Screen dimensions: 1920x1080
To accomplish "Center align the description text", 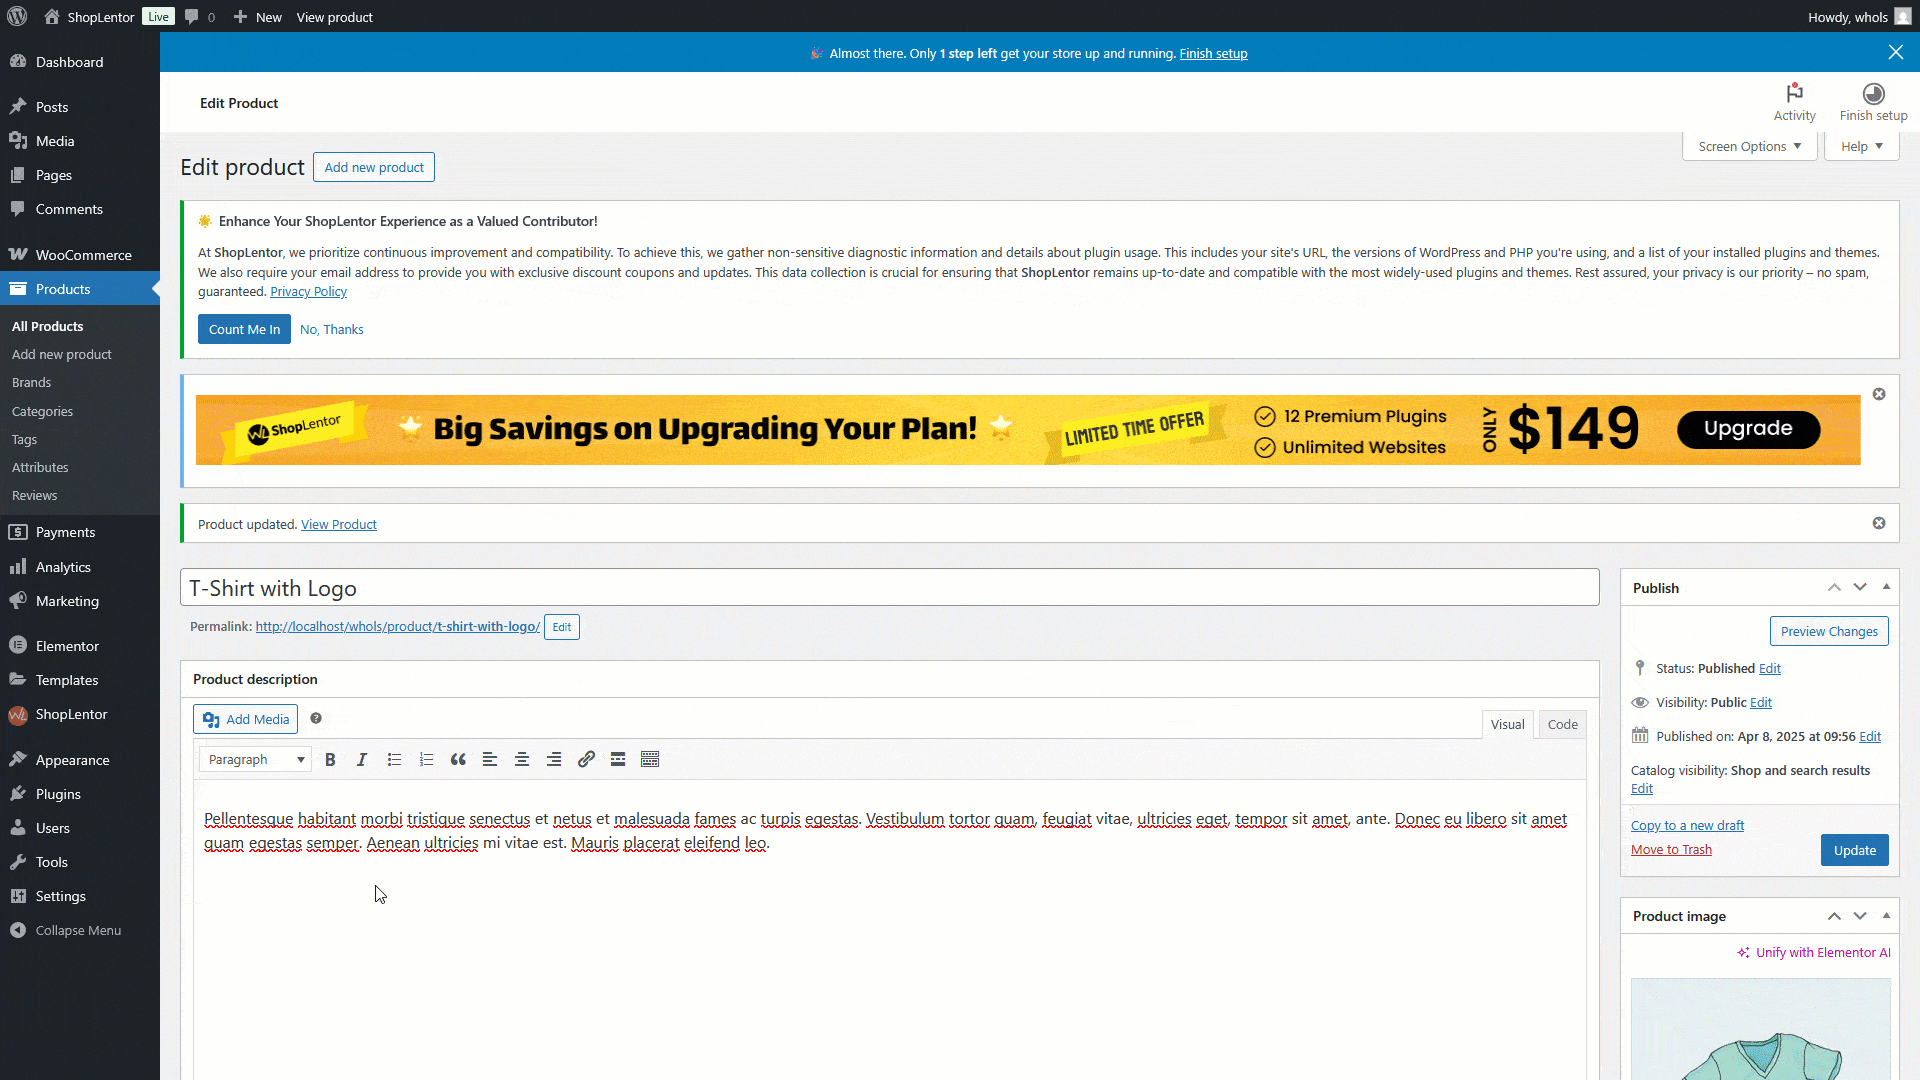I will click(x=522, y=760).
